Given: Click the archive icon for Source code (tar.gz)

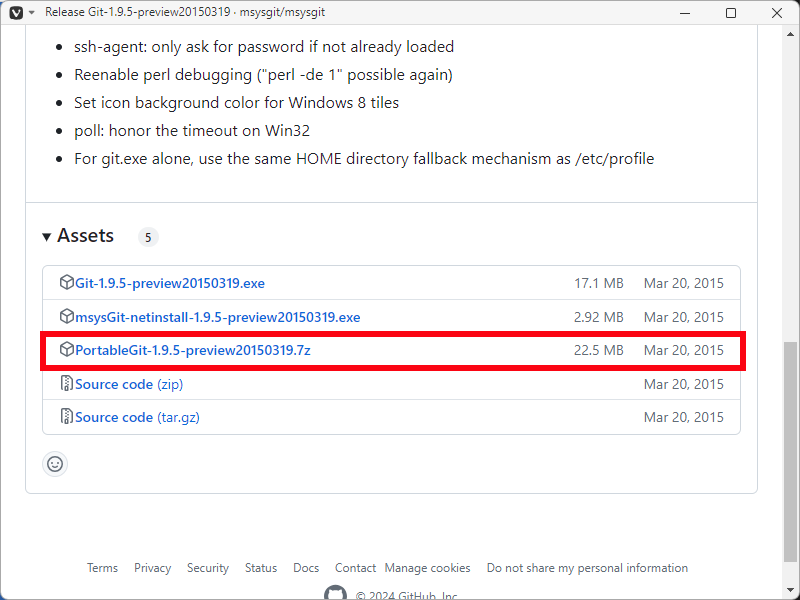Looking at the screenshot, I should pos(67,417).
